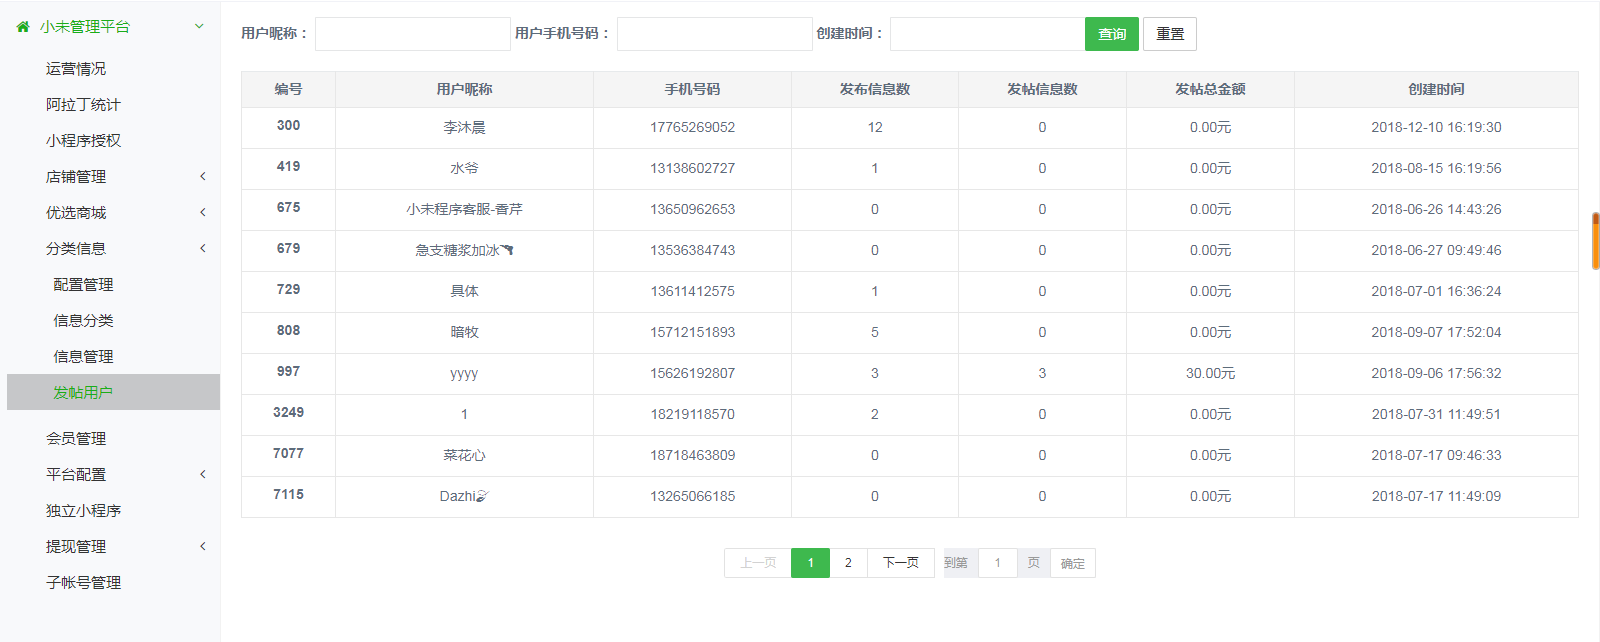1600x642 pixels.
Task: Open 阿拉丁统计 in the sidebar
Action: [x=83, y=105]
